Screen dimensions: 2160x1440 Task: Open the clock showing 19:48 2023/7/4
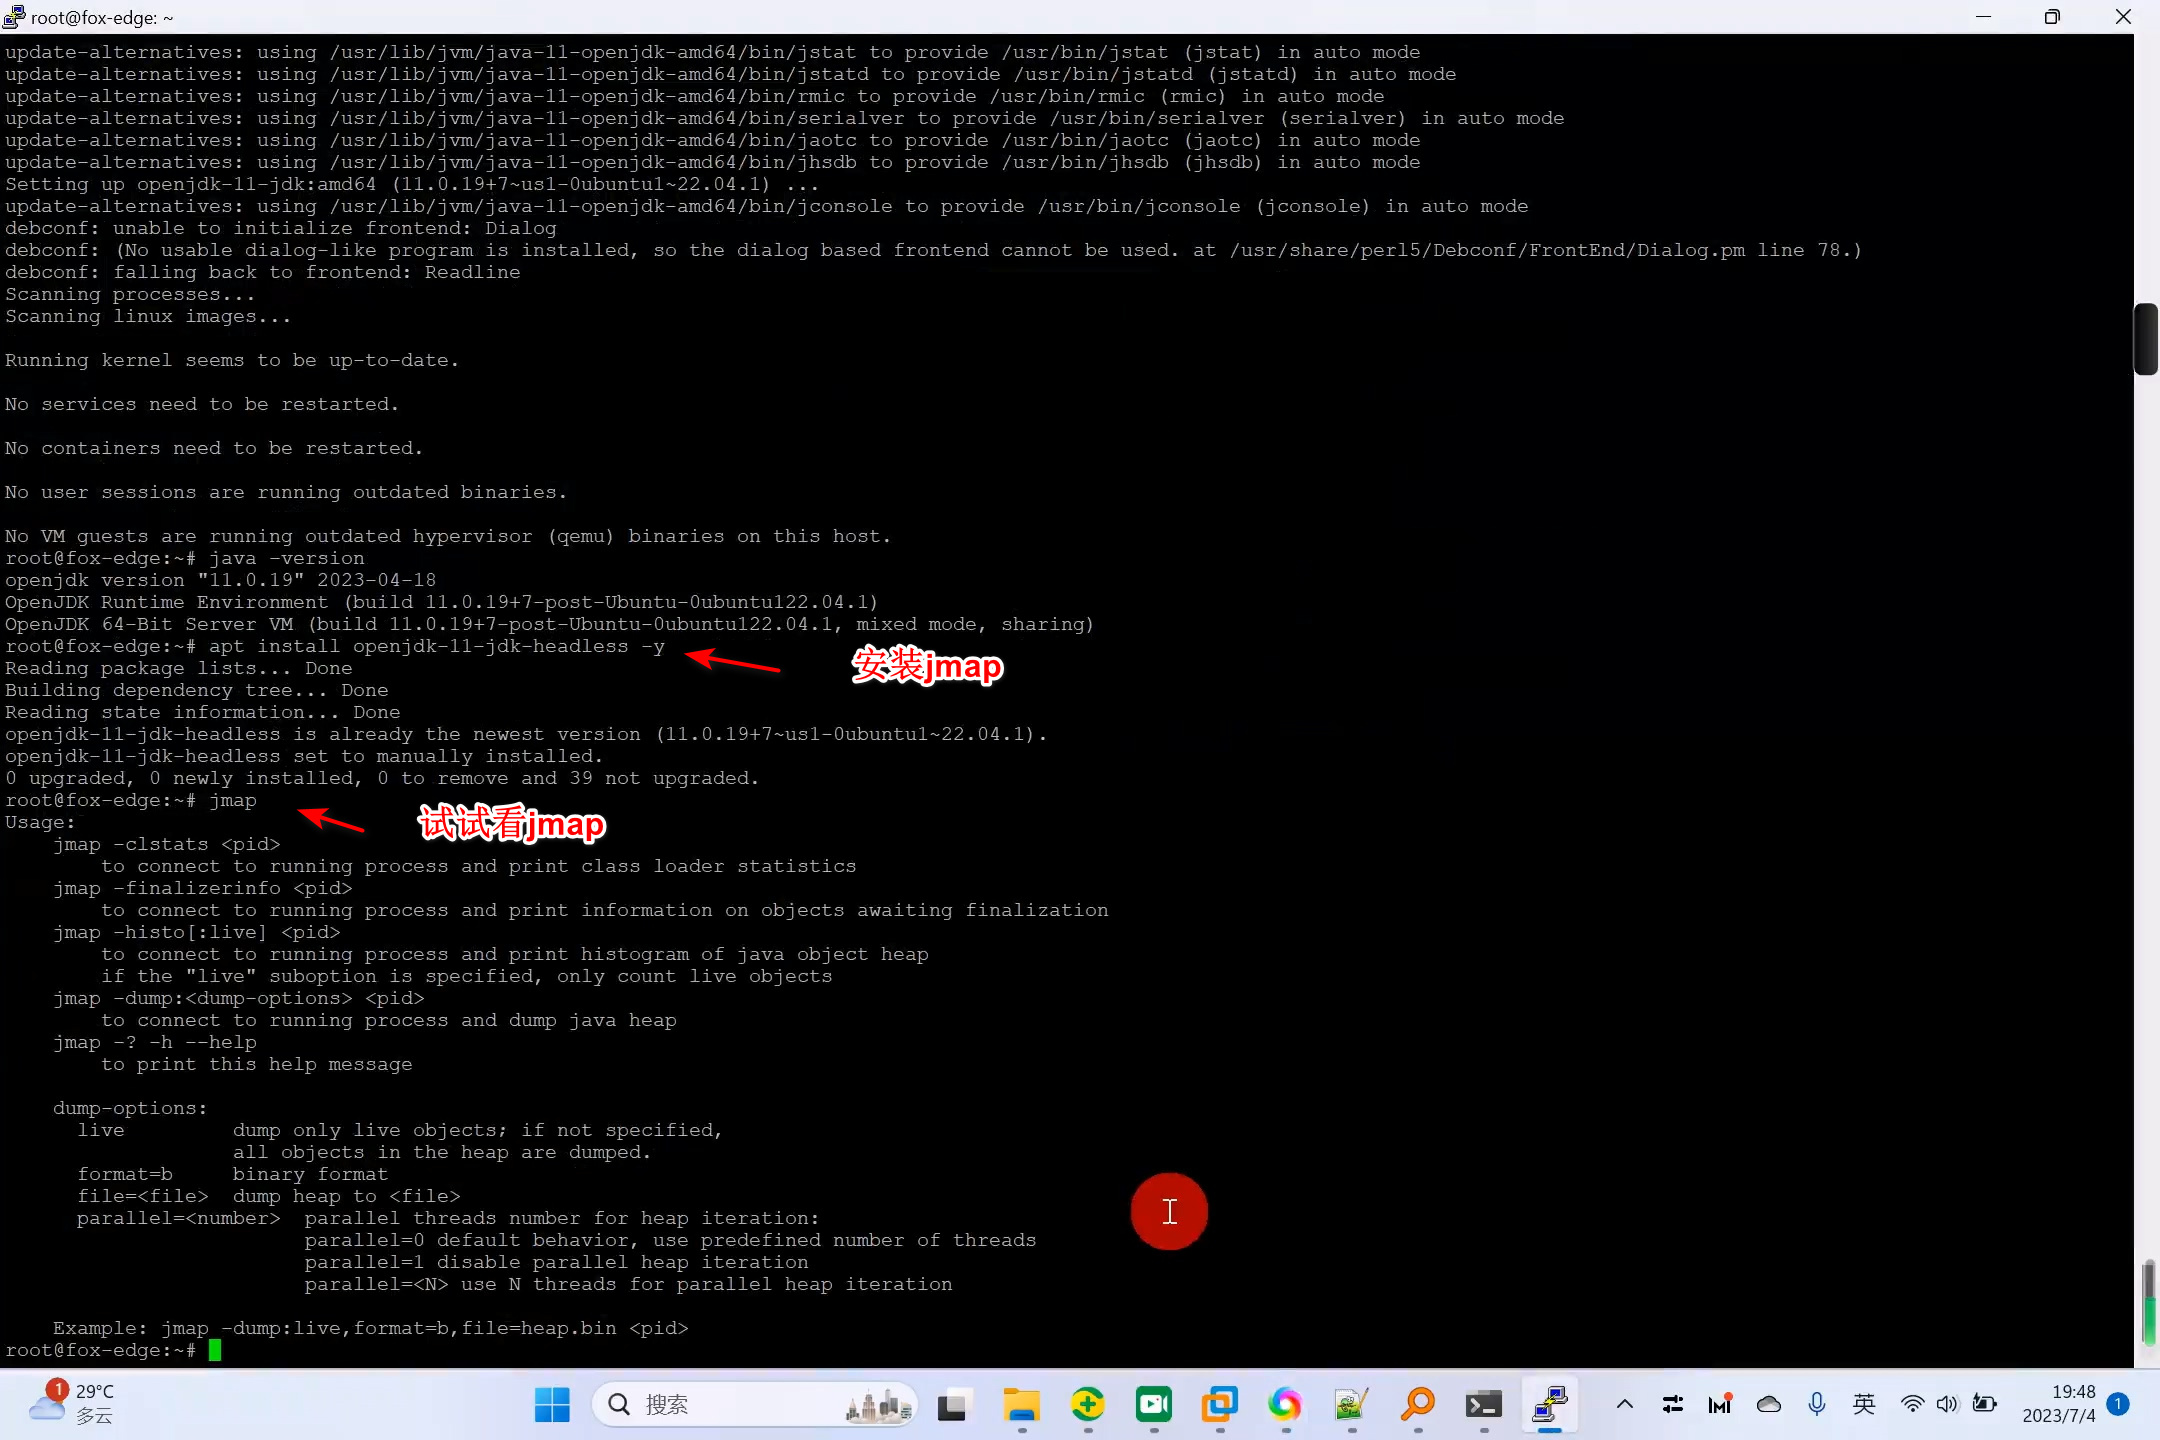[x=2058, y=1404]
